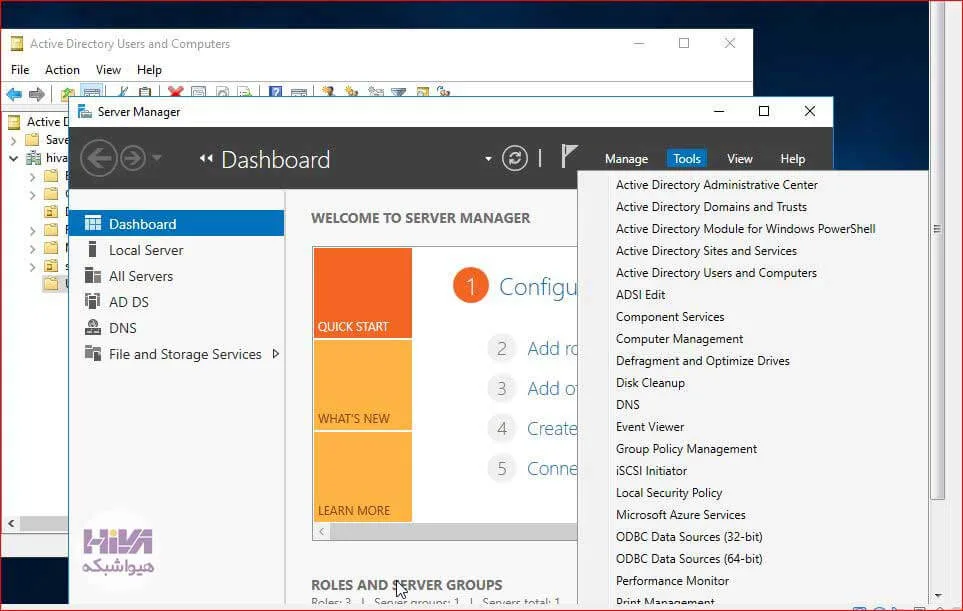Click step 5 Connect link
963x611 pixels.
[552, 469]
